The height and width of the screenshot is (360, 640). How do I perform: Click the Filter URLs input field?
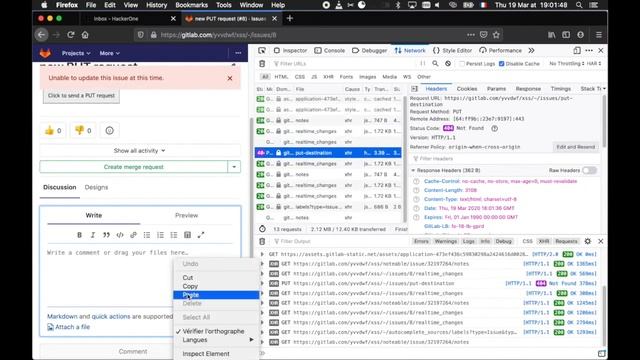tap(345, 64)
